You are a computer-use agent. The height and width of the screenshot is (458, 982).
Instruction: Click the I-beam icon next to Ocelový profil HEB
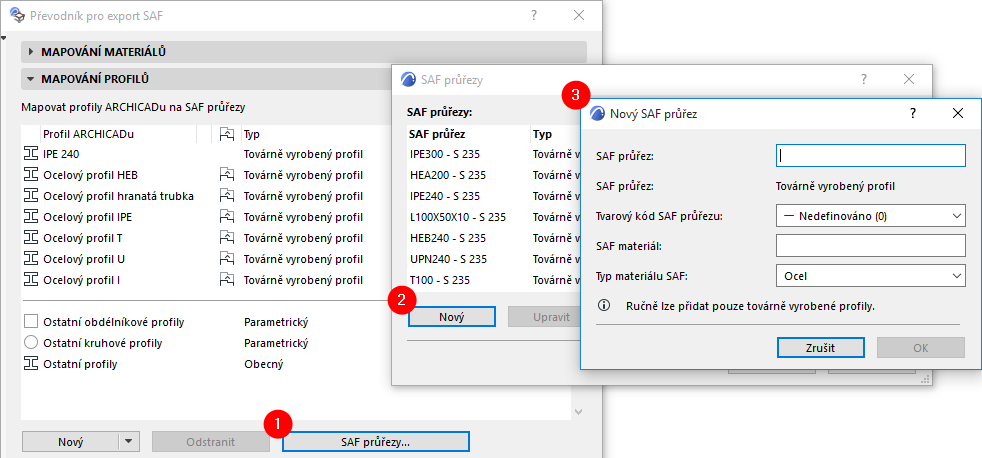[x=30, y=175]
